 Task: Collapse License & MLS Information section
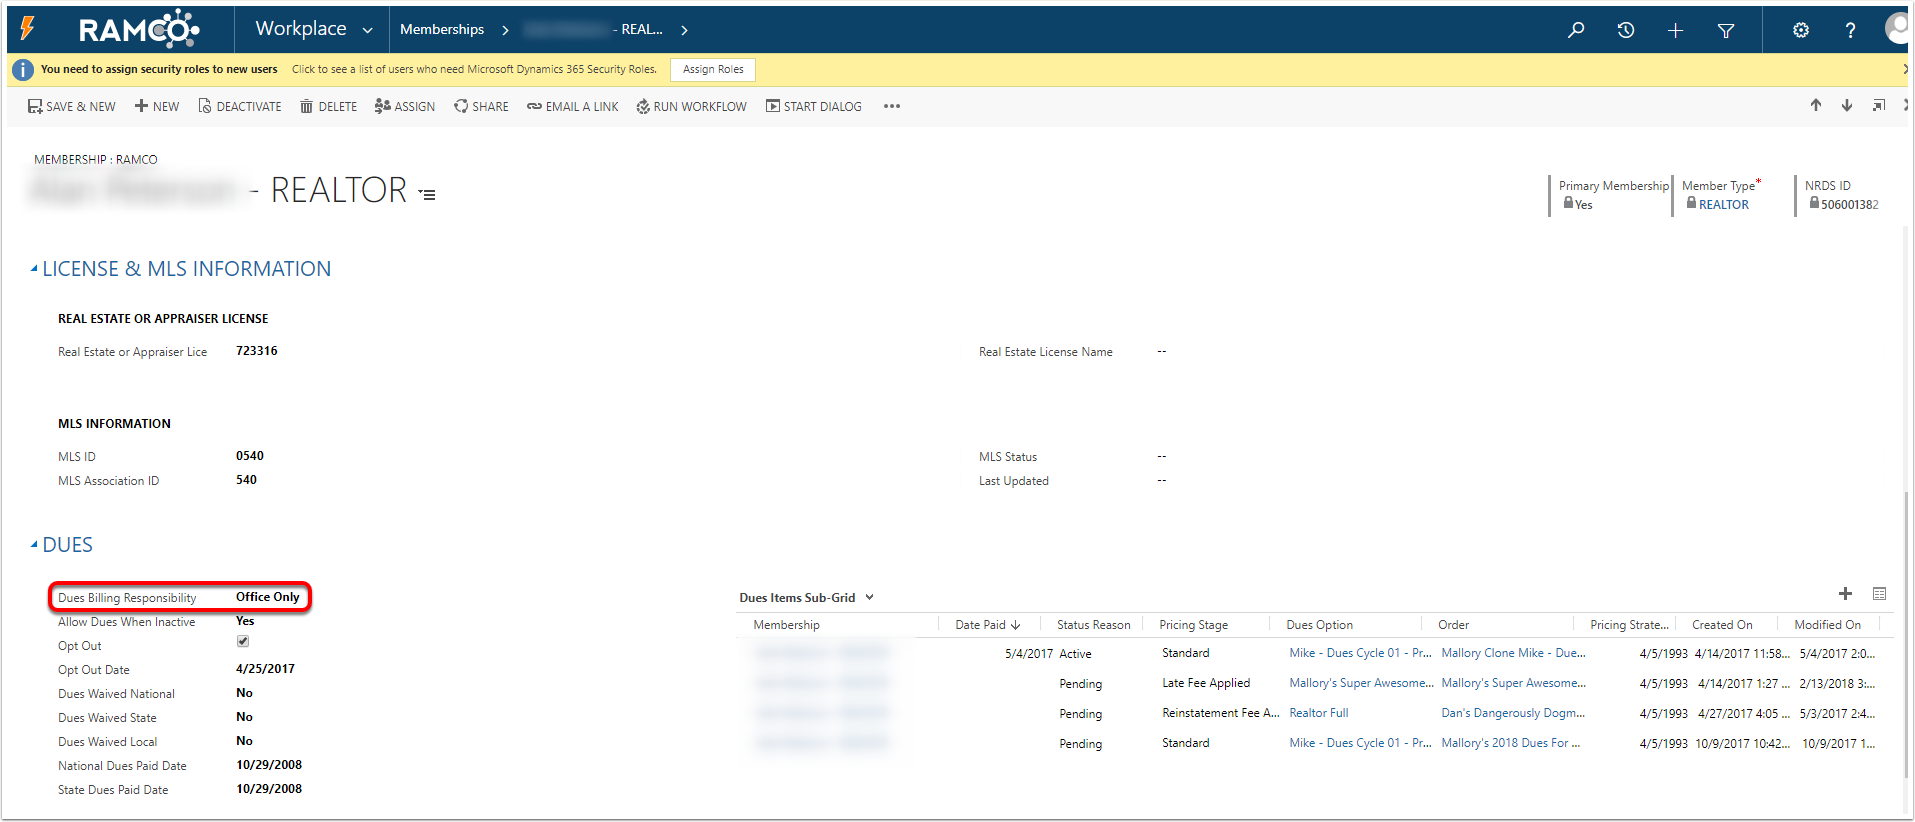34,269
